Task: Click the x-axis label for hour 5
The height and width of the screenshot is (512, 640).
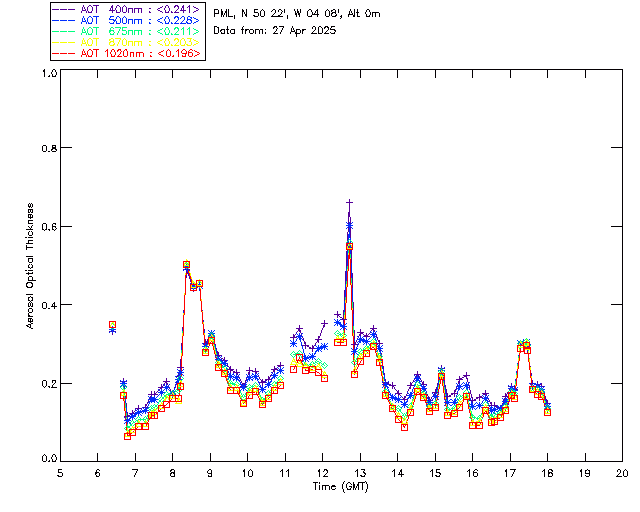Action: pyautogui.click(x=60, y=473)
